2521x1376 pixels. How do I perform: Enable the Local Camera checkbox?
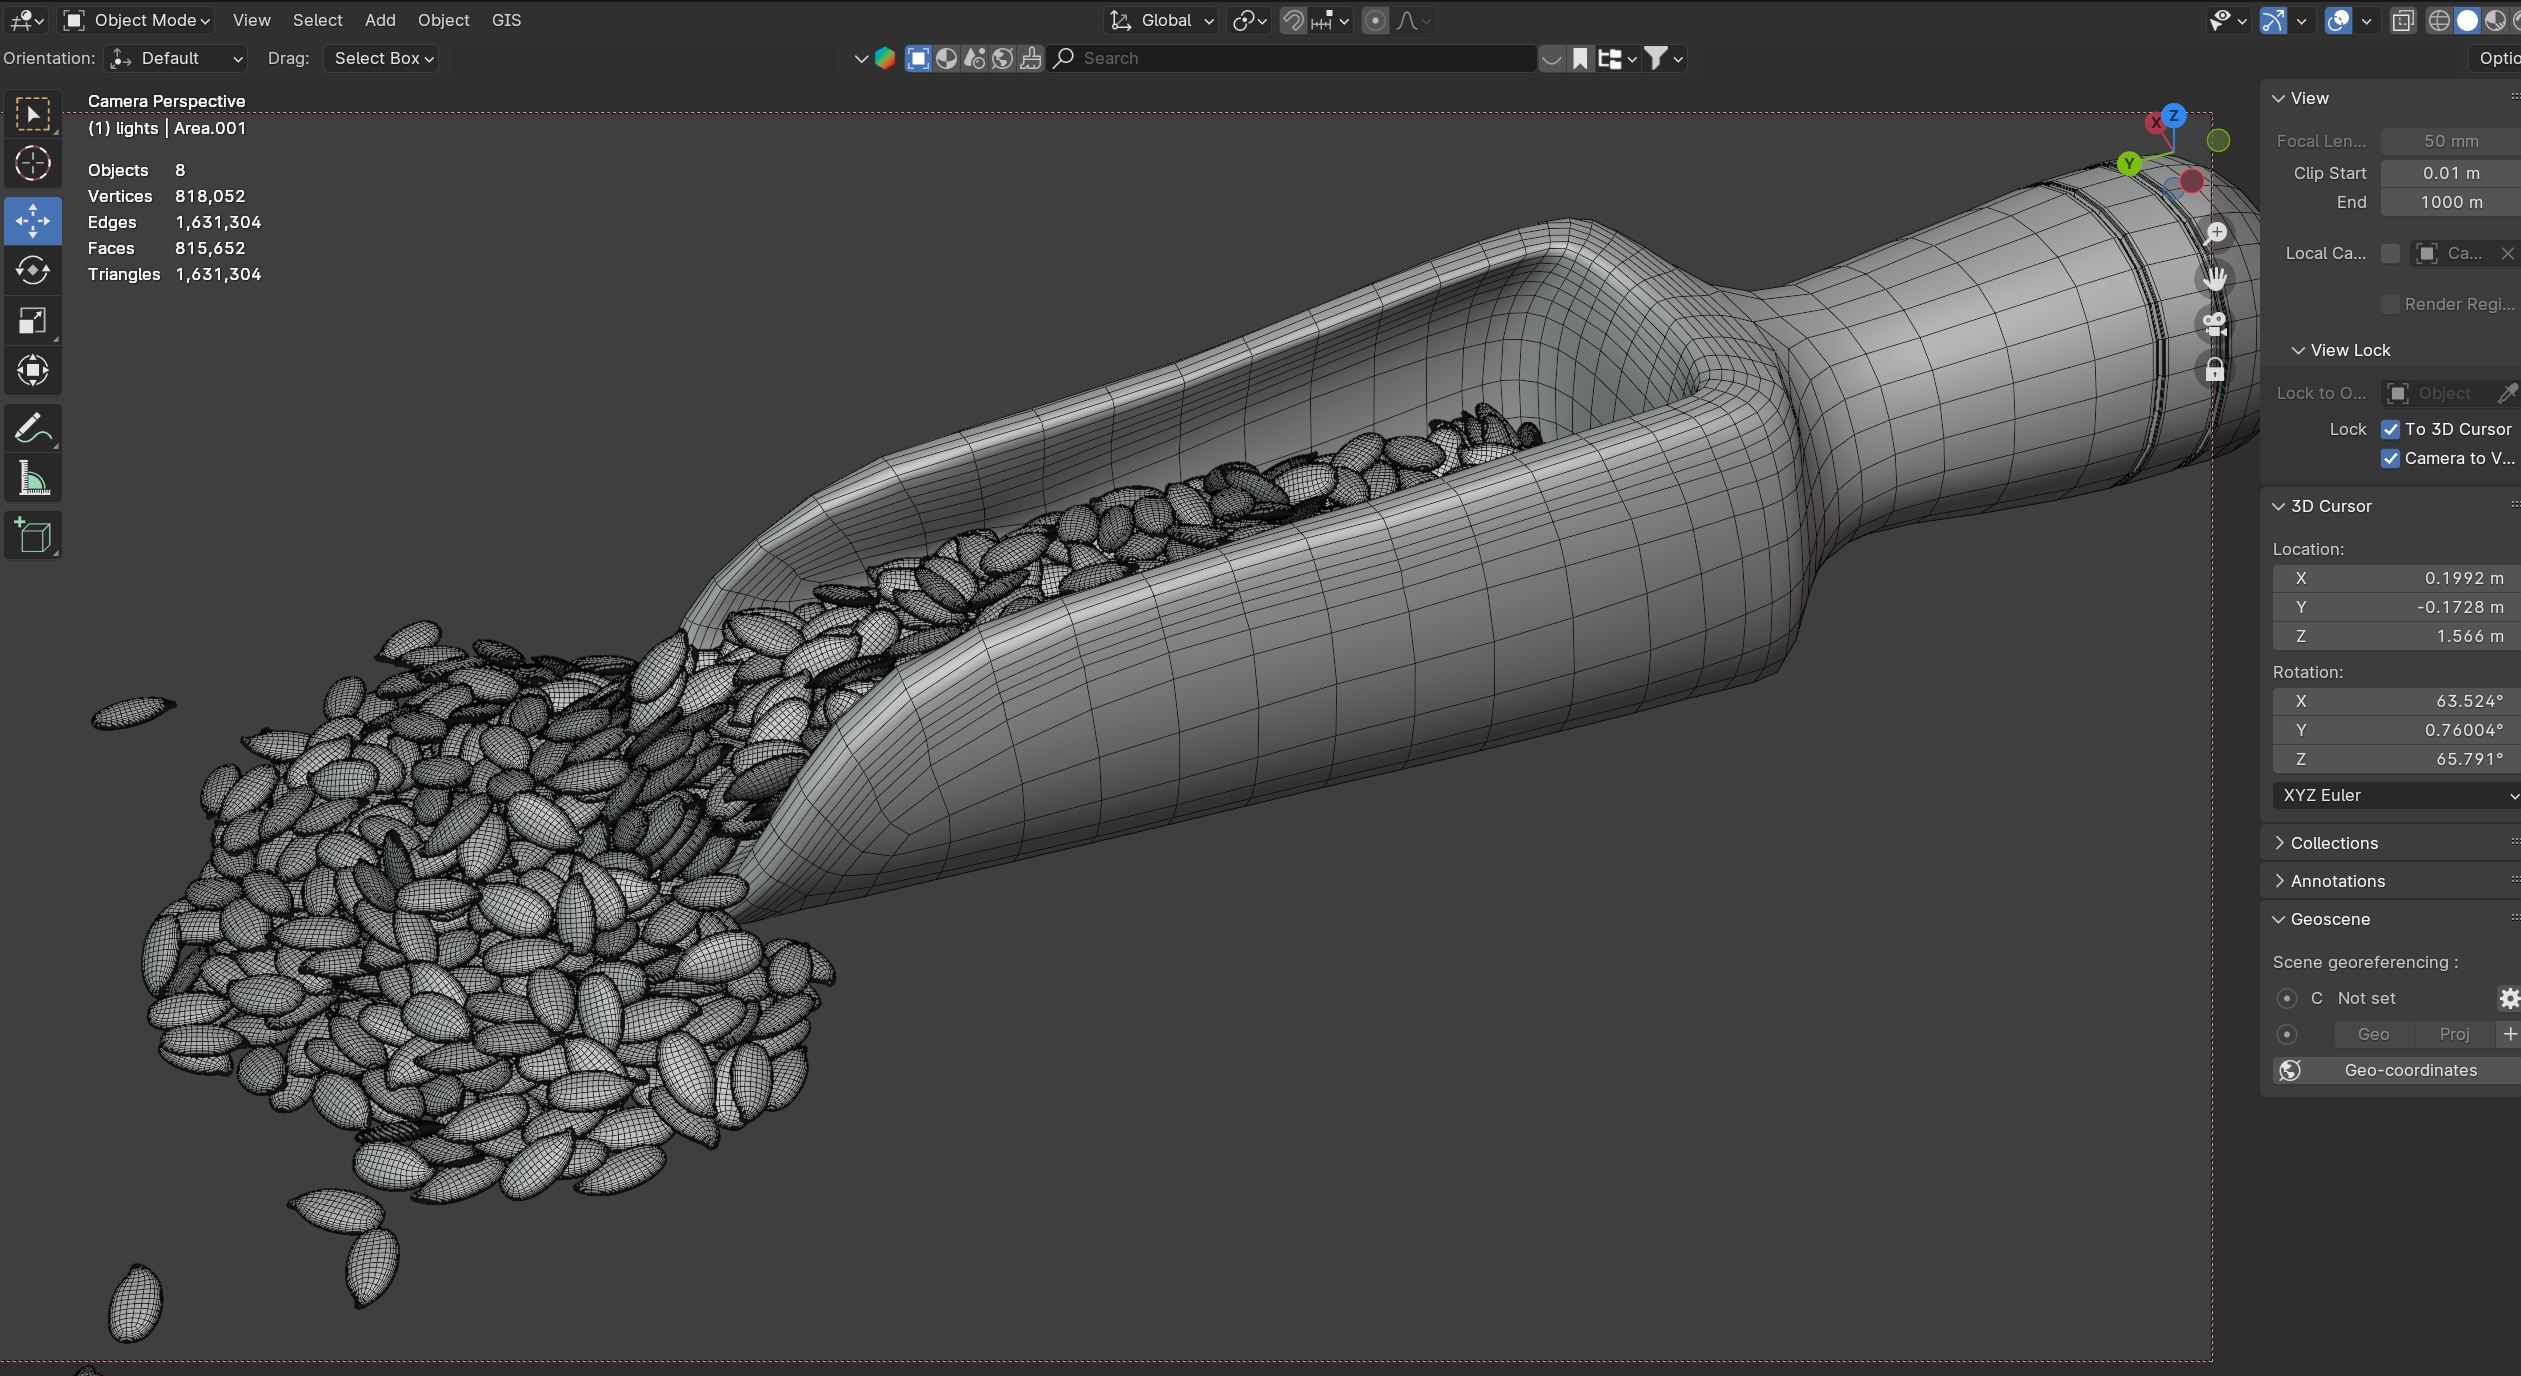coord(2390,253)
